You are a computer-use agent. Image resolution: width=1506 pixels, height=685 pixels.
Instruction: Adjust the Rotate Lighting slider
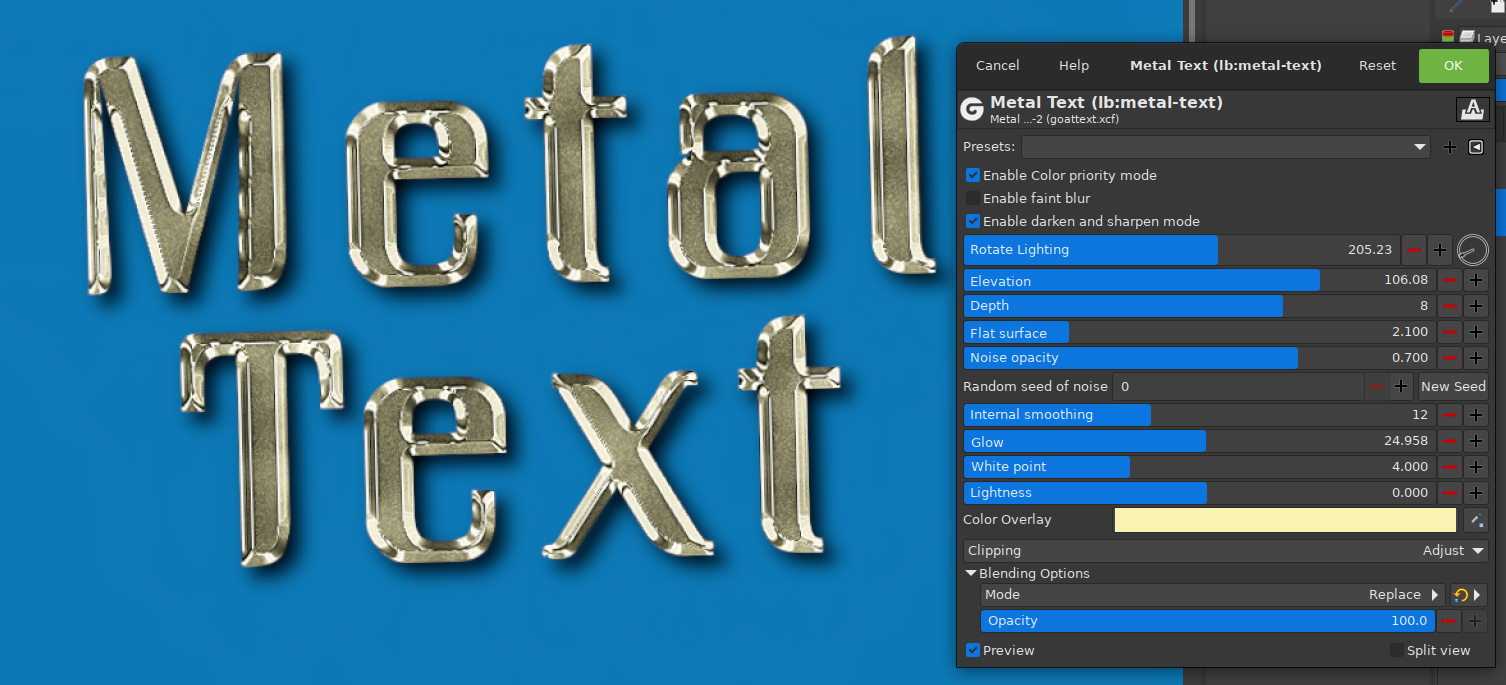tap(1182, 250)
